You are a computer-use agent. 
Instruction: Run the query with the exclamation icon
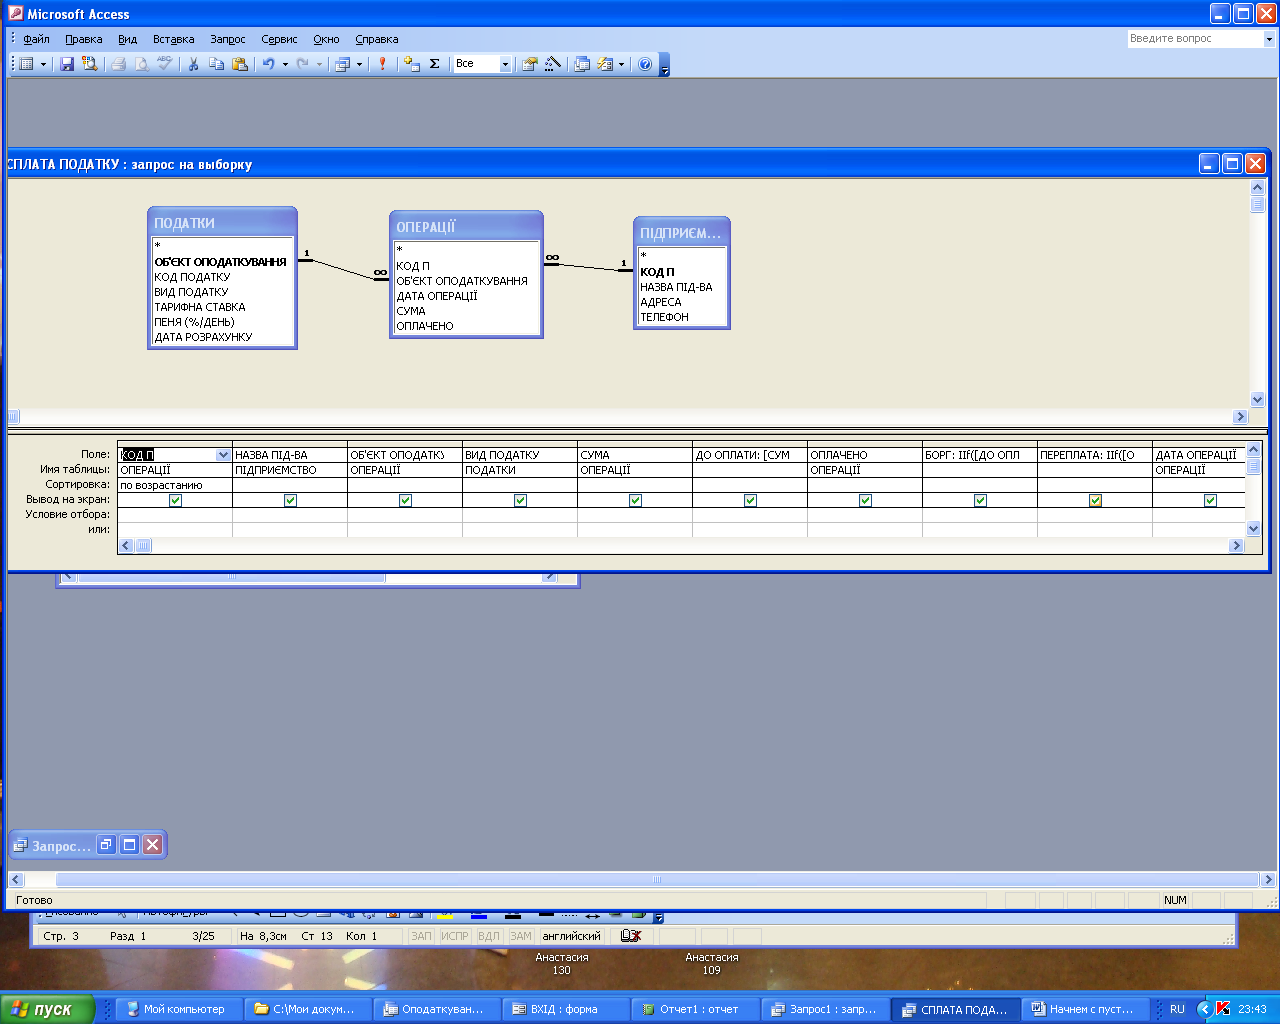pos(382,64)
